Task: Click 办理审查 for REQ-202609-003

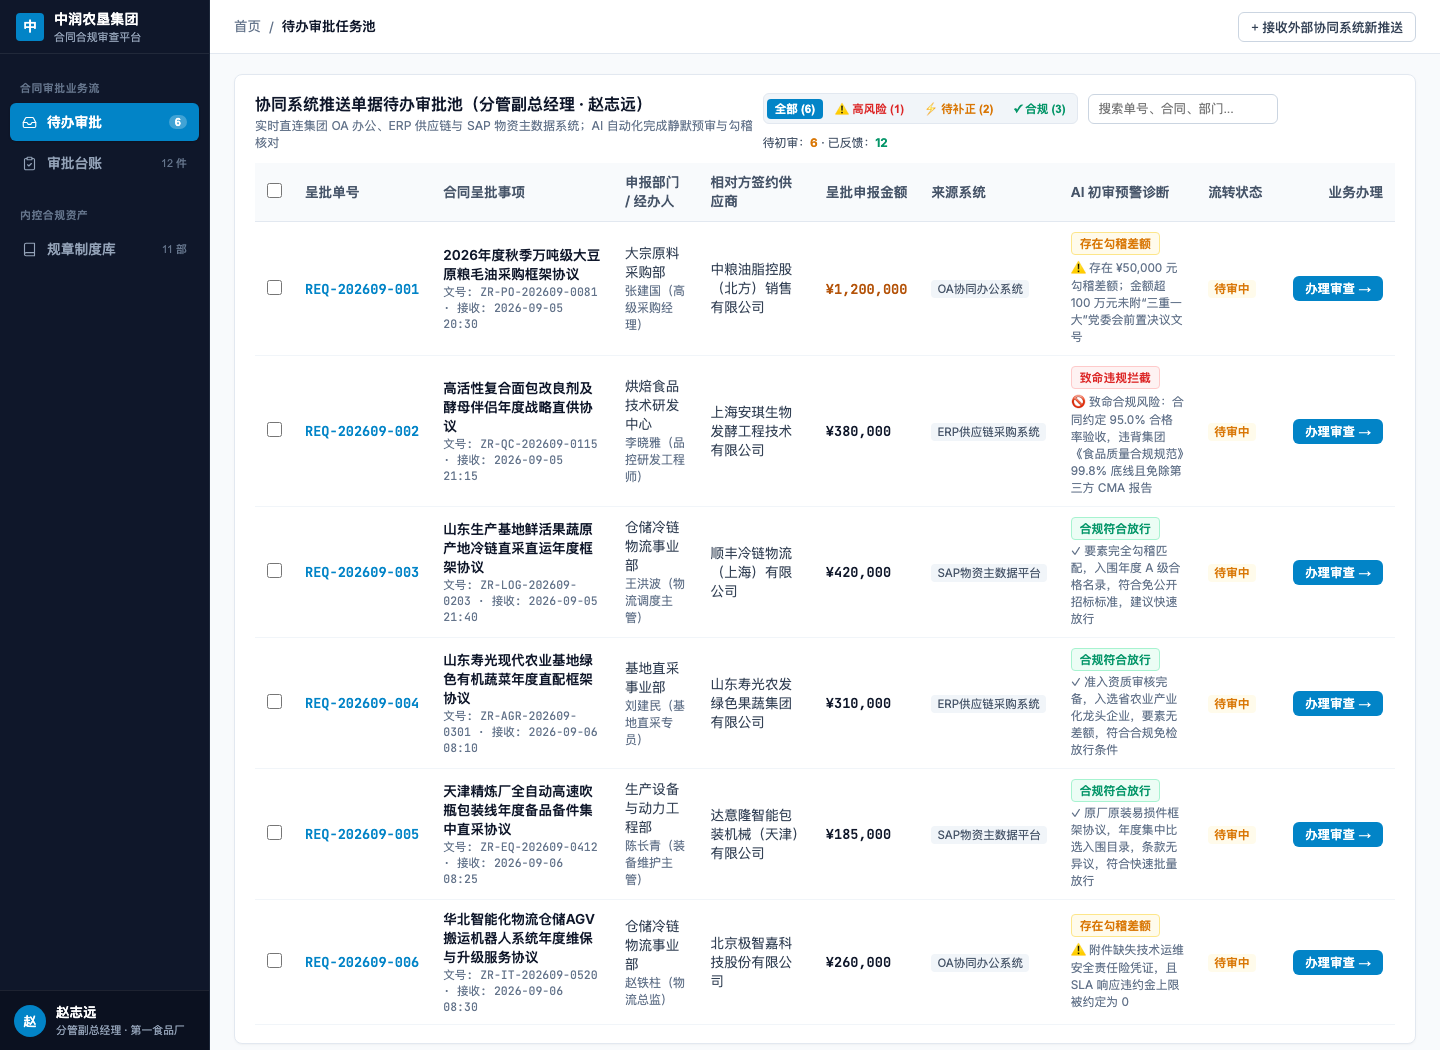Action: pos(1338,573)
